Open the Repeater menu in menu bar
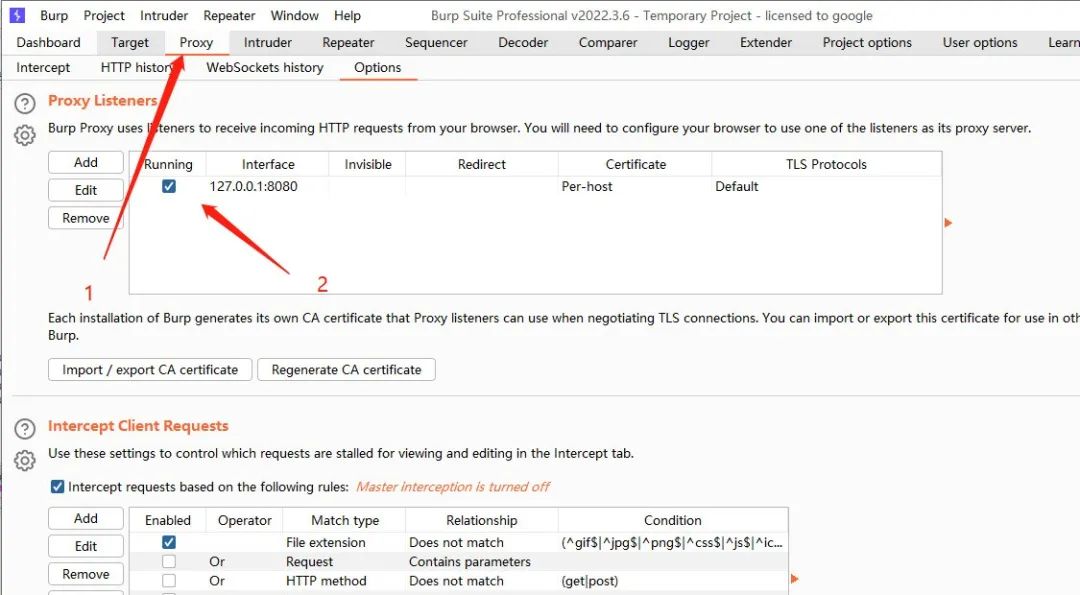 pos(229,15)
